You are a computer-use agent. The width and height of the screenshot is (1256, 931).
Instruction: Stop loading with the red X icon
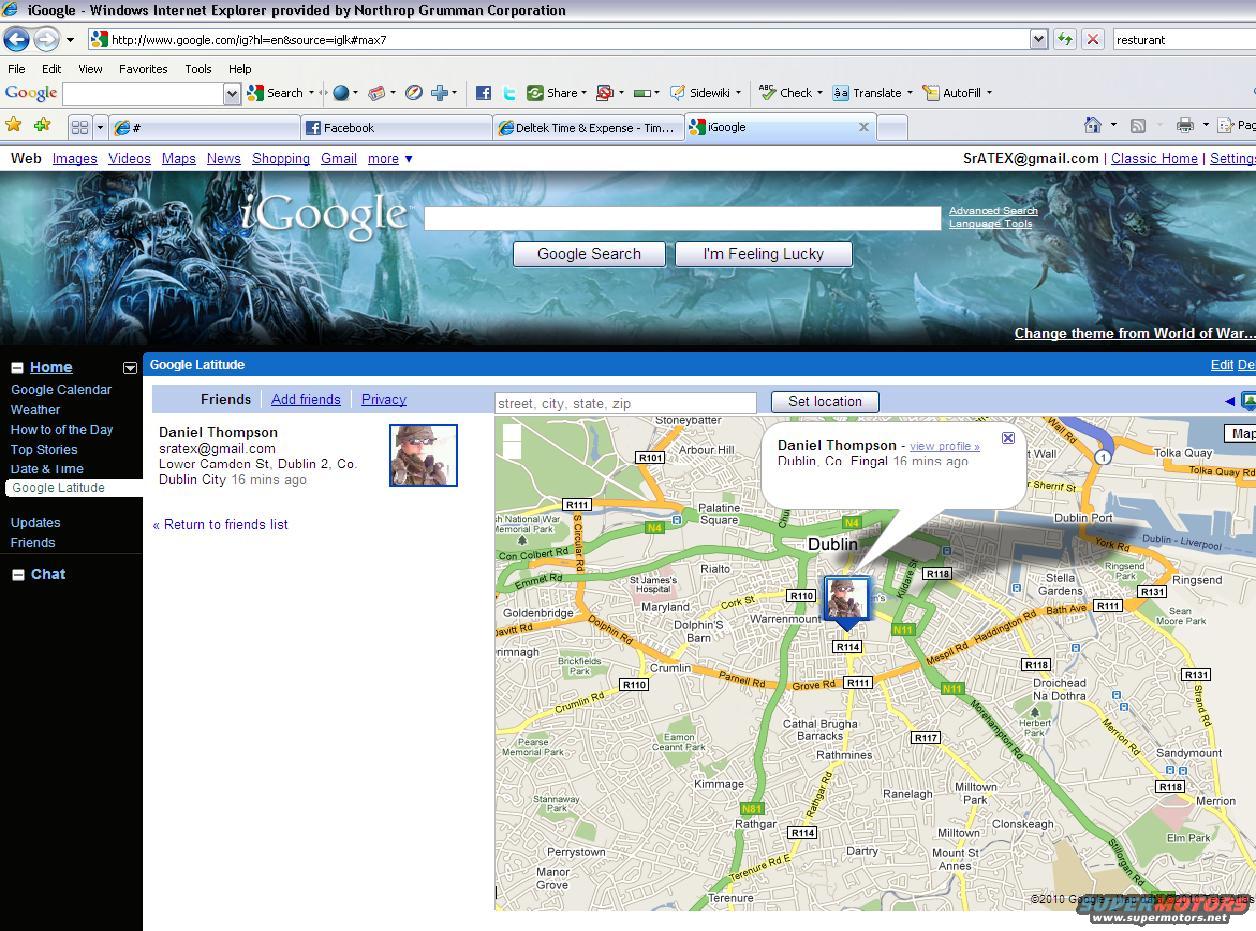(1093, 39)
